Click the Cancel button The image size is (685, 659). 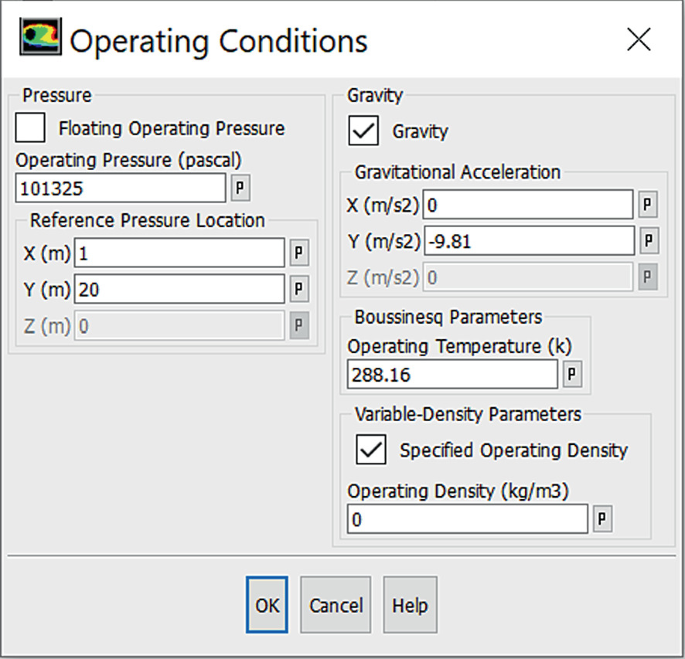[x=336, y=605]
